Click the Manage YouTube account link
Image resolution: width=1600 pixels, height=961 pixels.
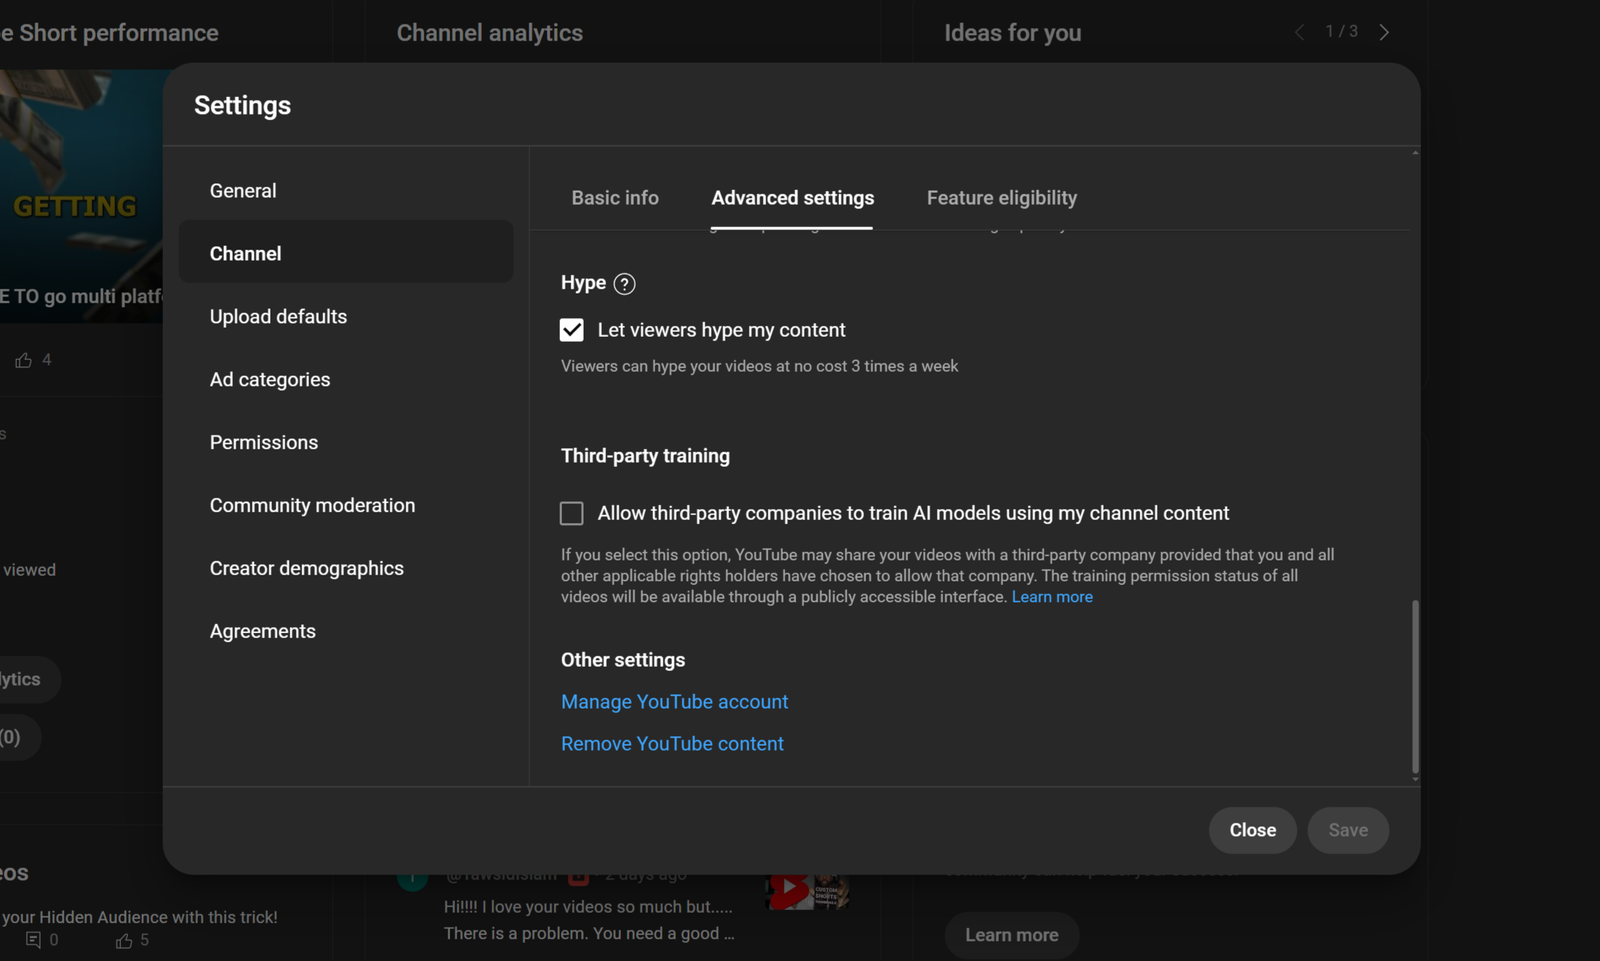coord(674,701)
